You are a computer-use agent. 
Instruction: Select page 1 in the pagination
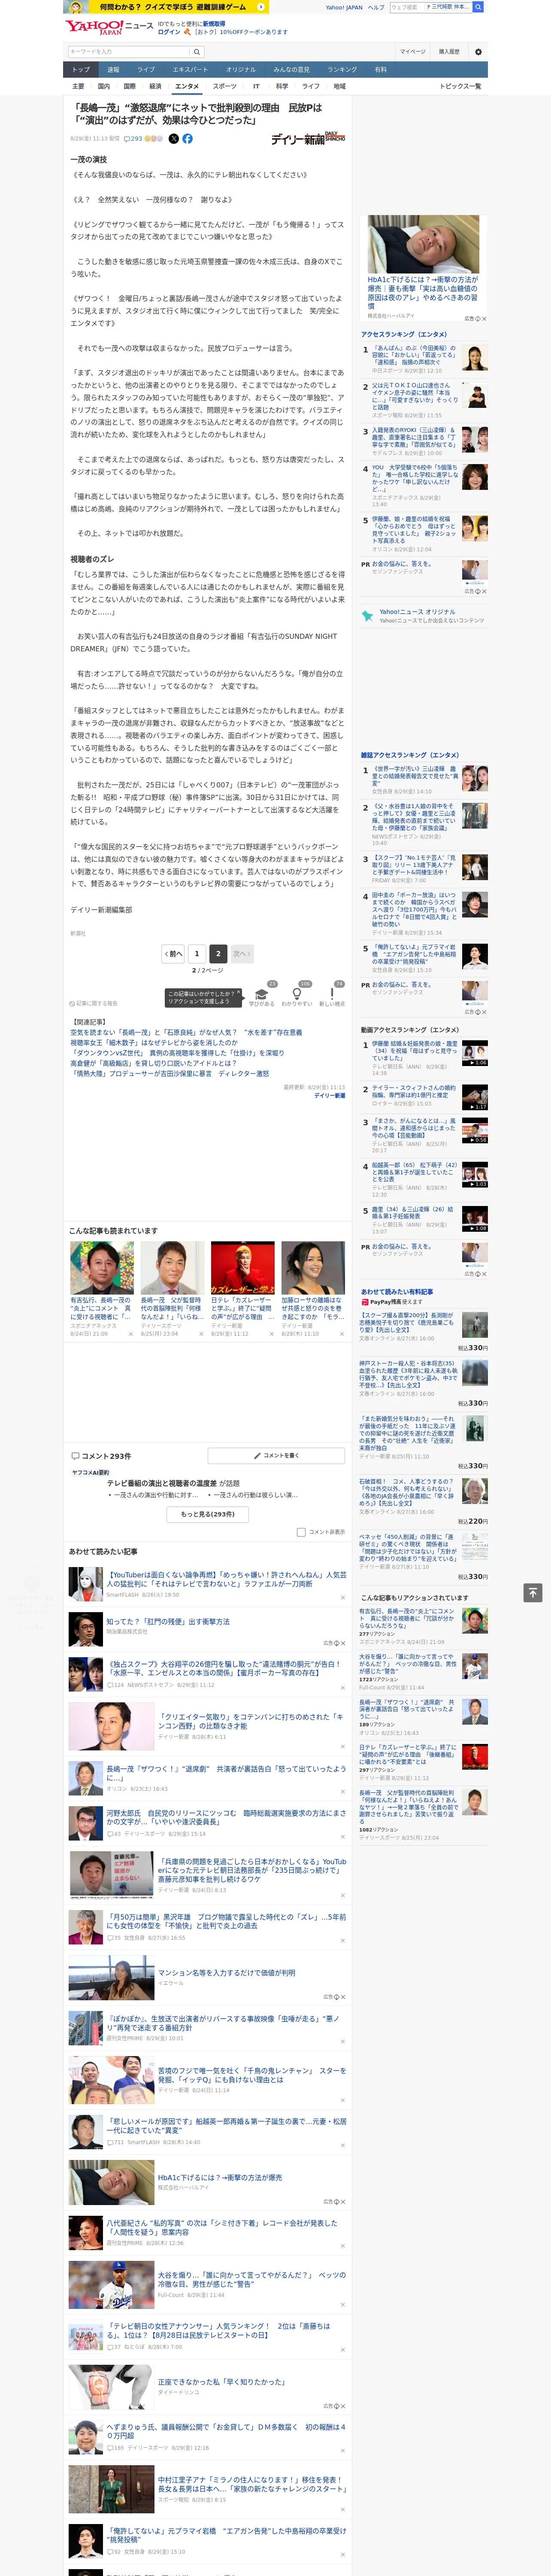[197, 954]
